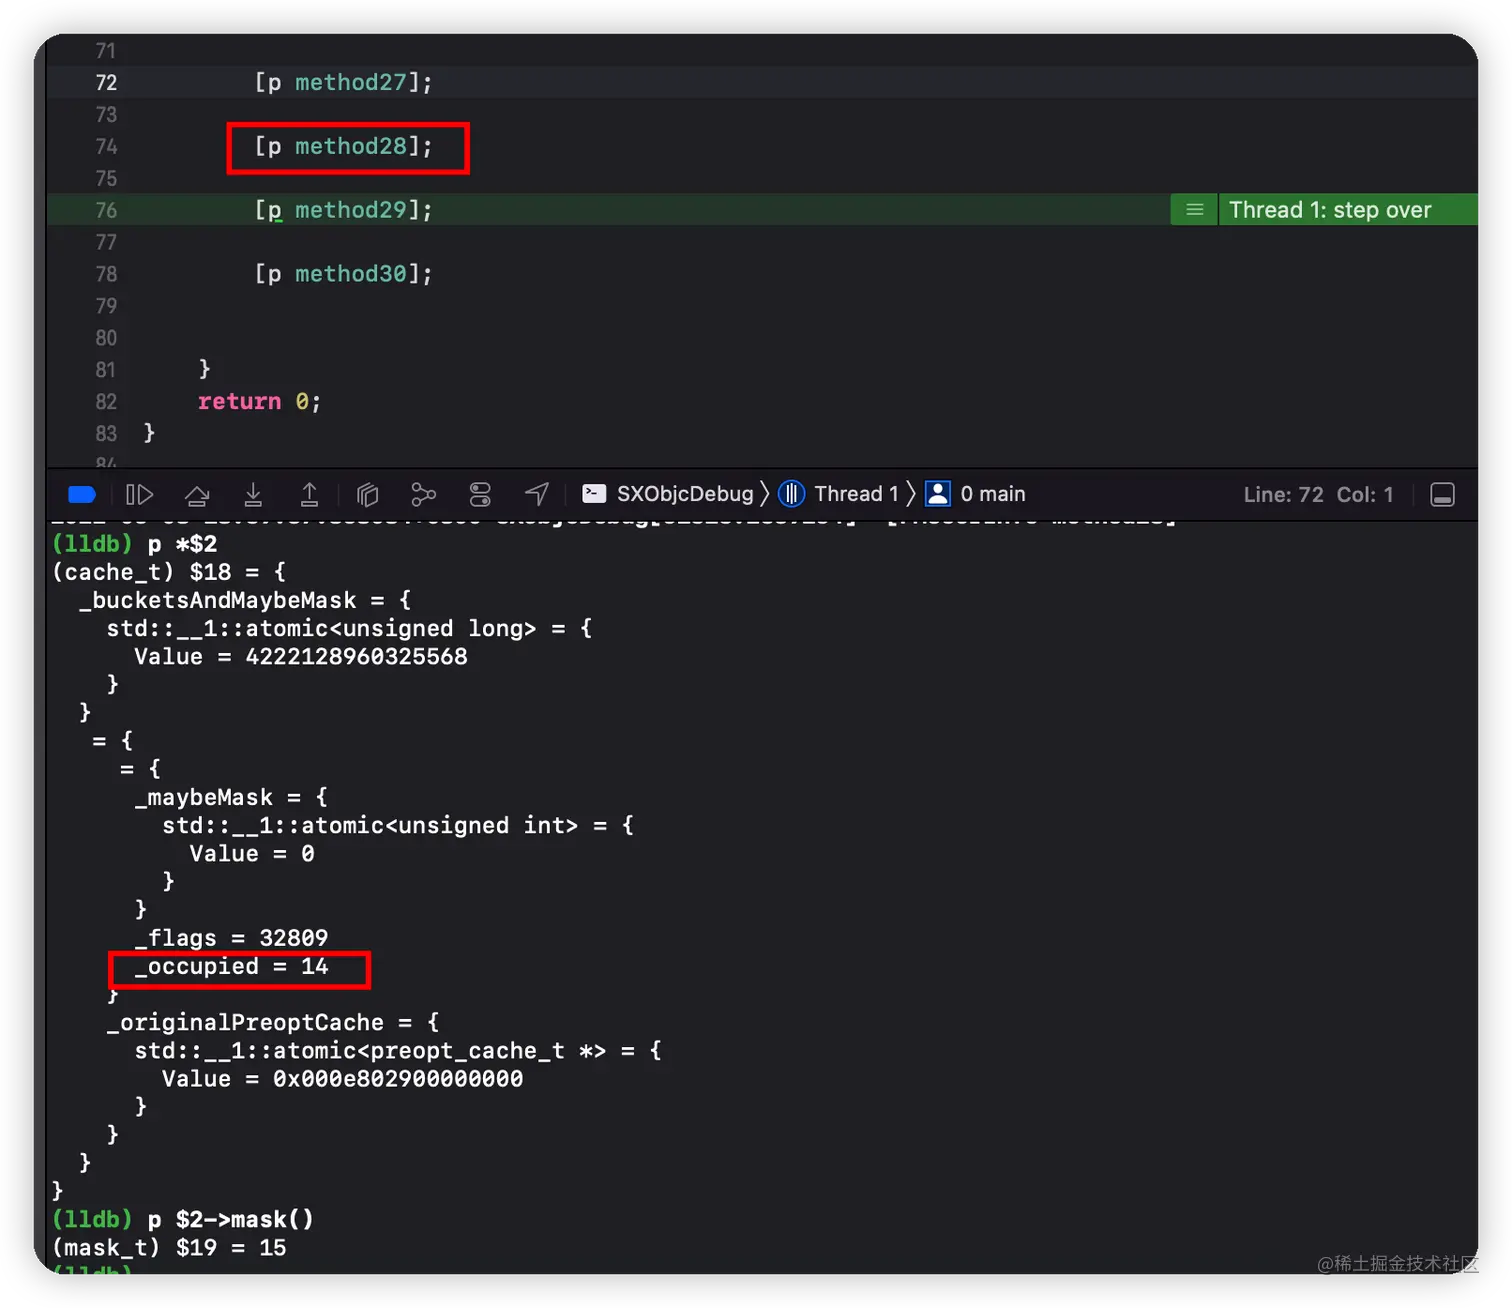Click the code line [p method28];

344,147
